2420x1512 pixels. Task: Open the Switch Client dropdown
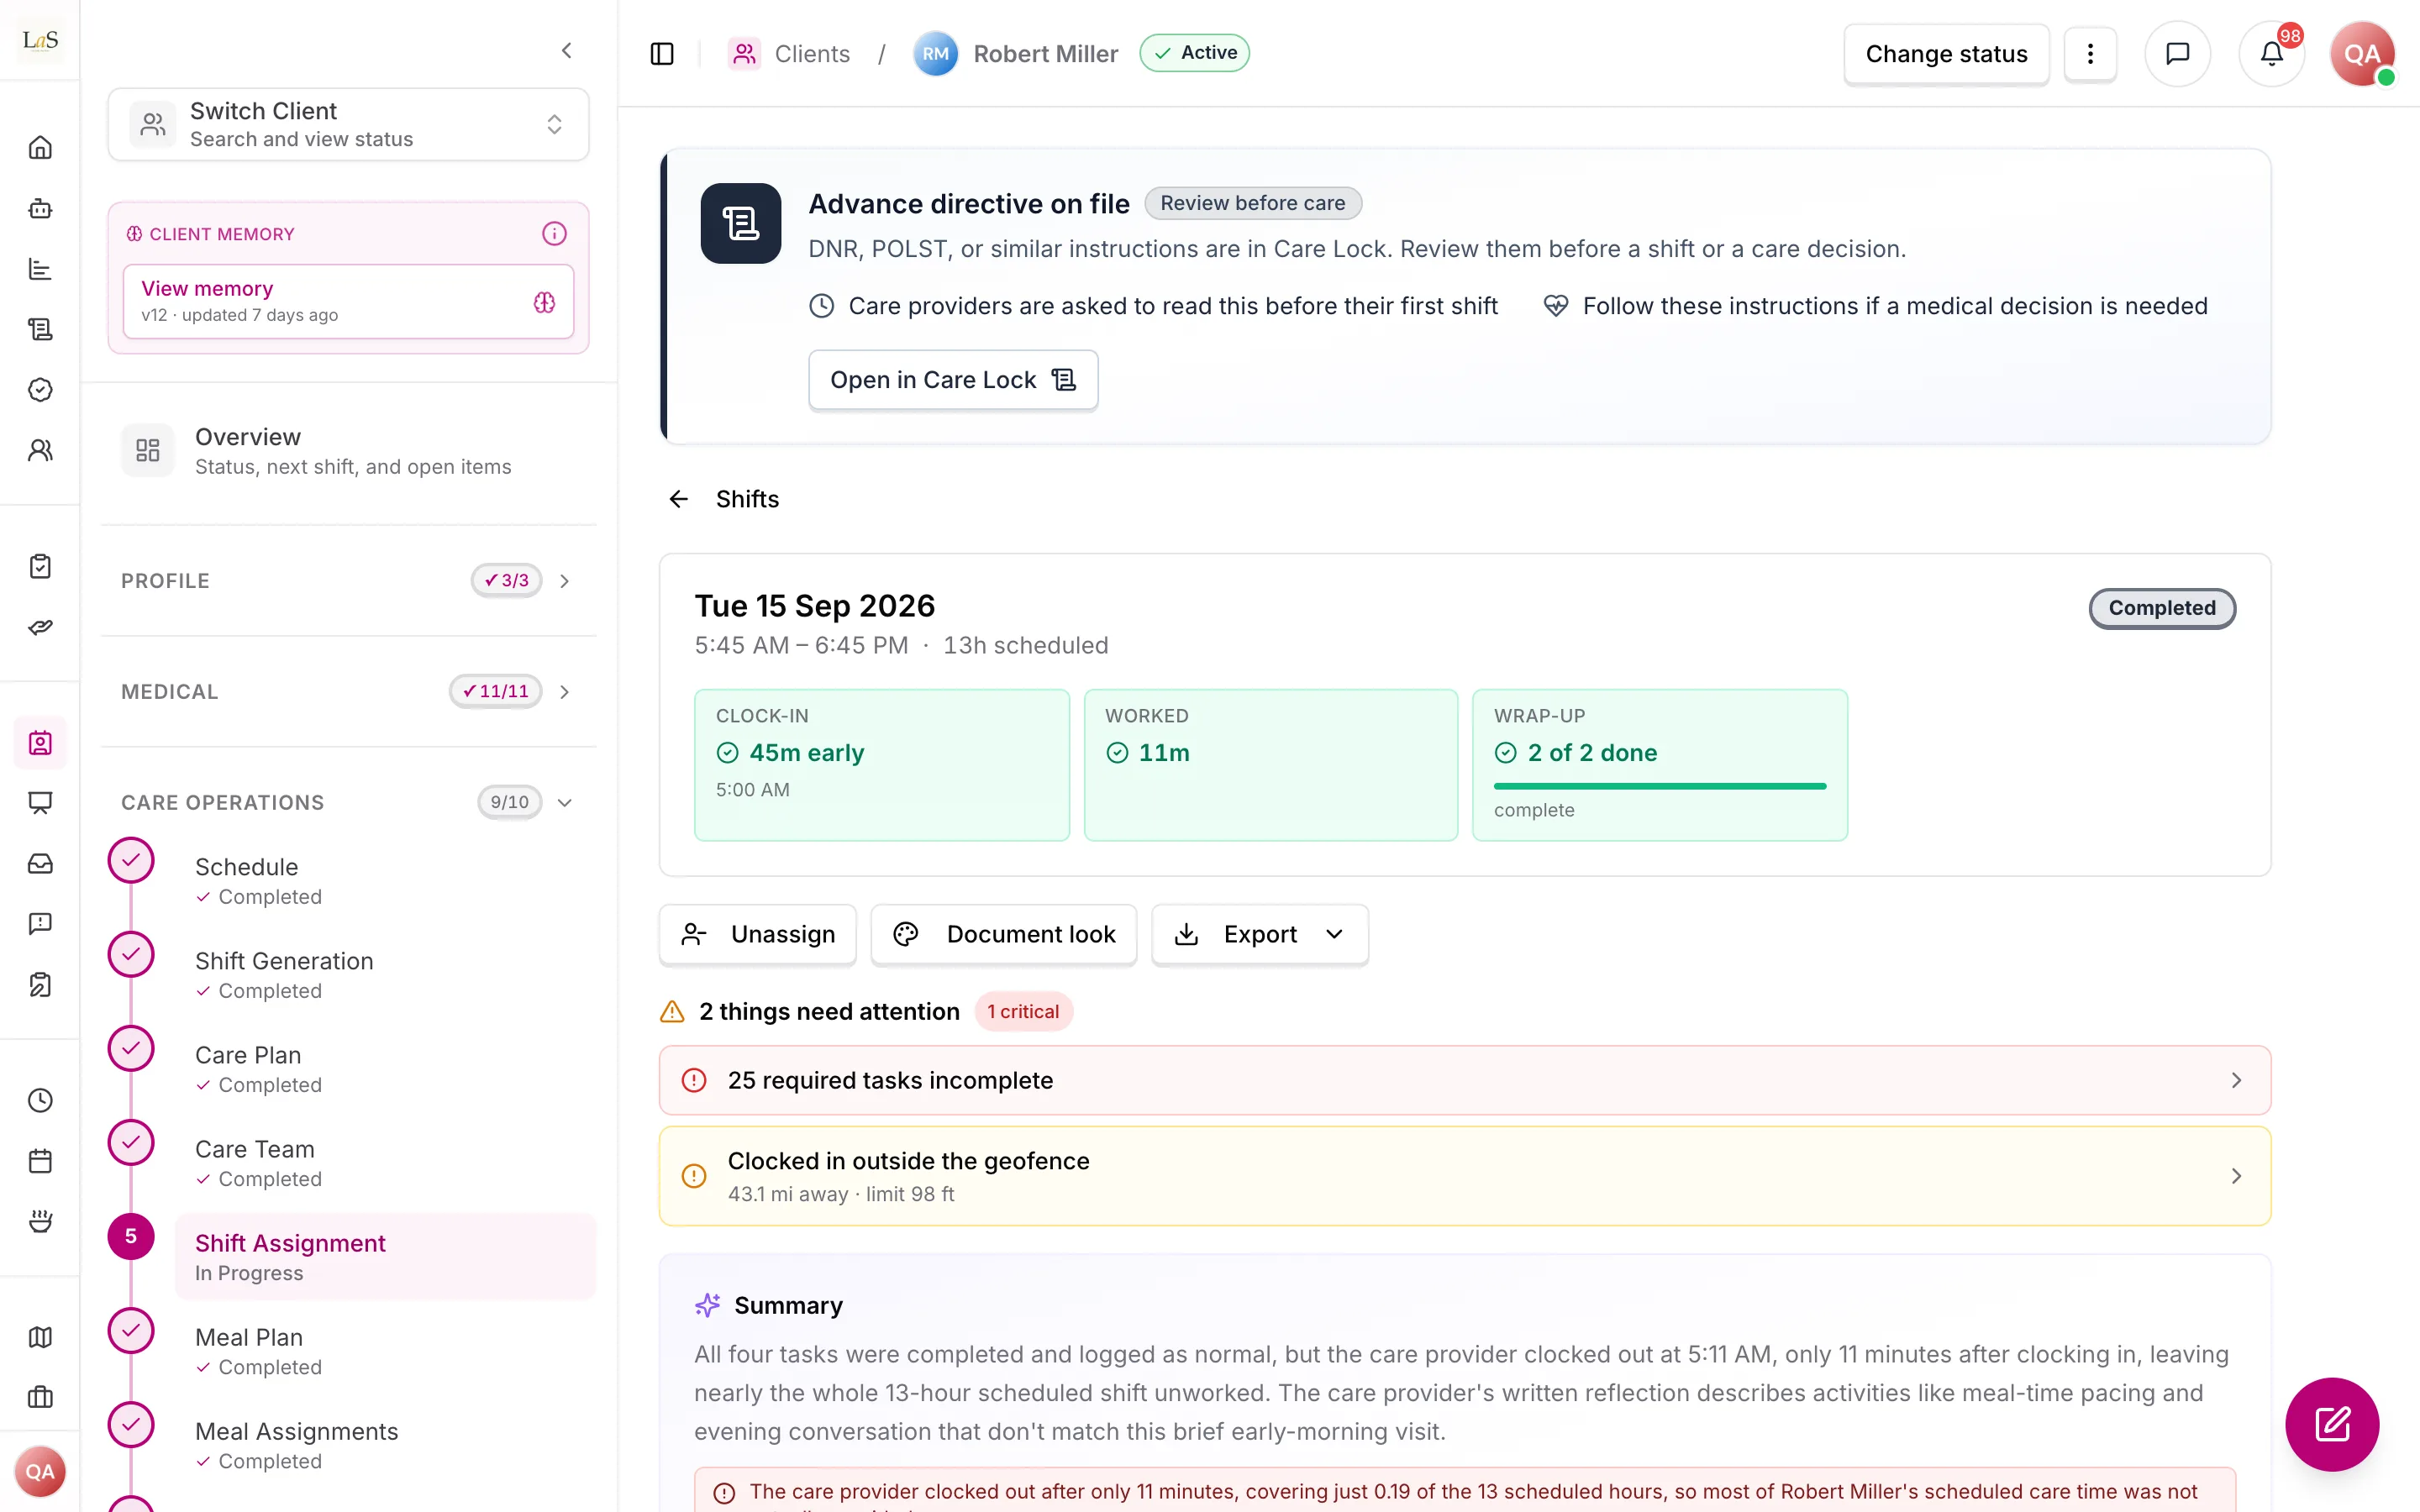348,124
